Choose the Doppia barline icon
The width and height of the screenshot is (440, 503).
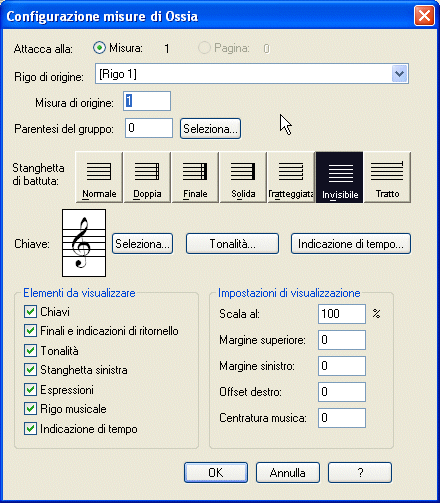(x=147, y=177)
